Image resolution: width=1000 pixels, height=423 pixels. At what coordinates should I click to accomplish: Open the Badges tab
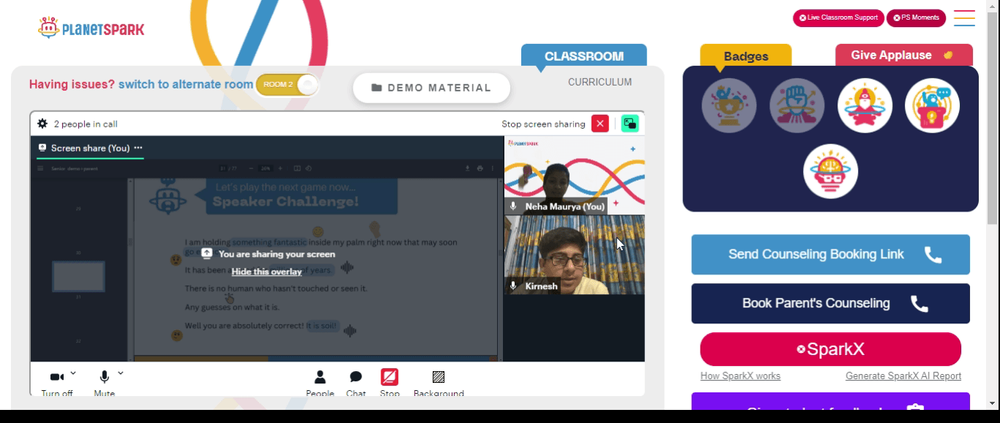click(x=746, y=56)
